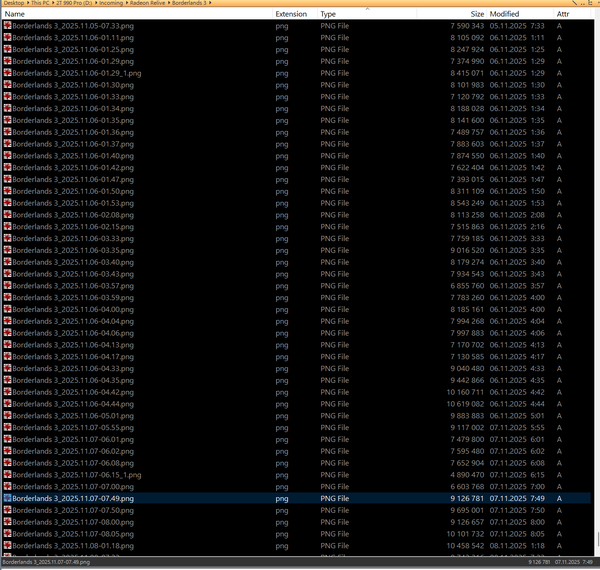This screenshot has width=600, height=570.
Task: Navigate to Radeon Relive folder in breadcrumb
Action: coord(147,3)
